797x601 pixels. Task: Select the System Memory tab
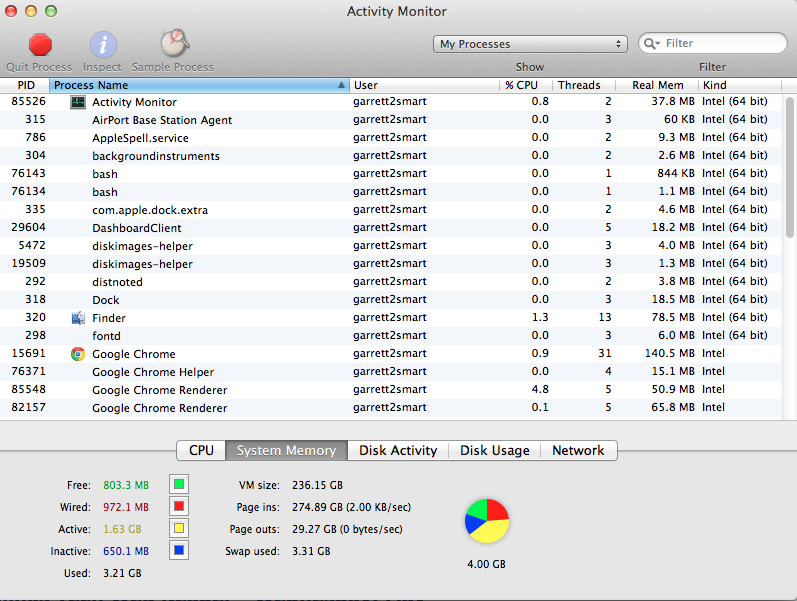287,450
